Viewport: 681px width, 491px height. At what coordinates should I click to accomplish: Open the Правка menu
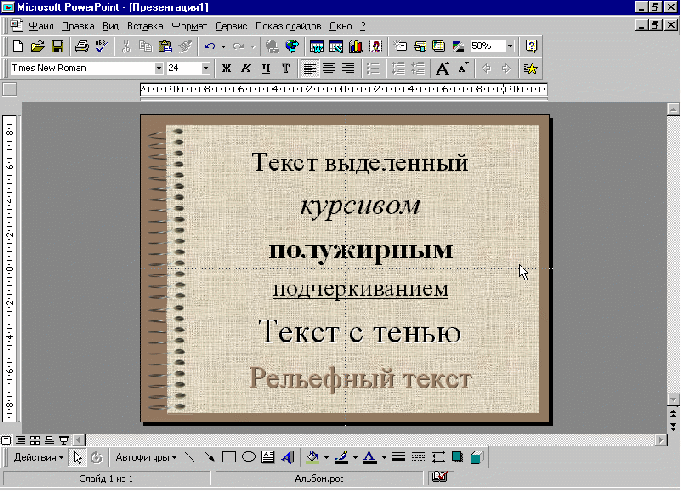point(78,26)
